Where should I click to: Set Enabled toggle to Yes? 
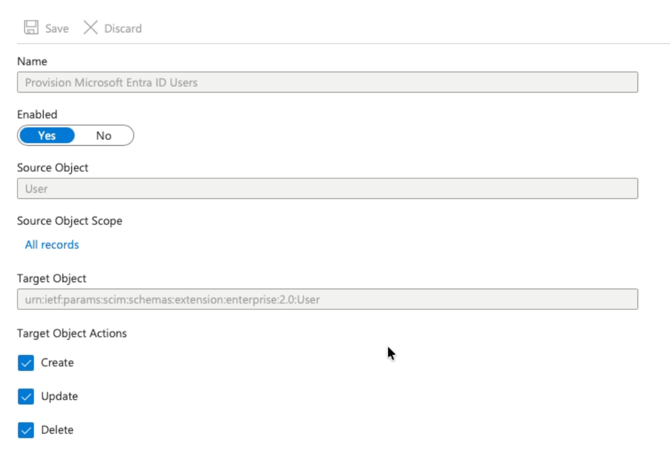(47, 135)
